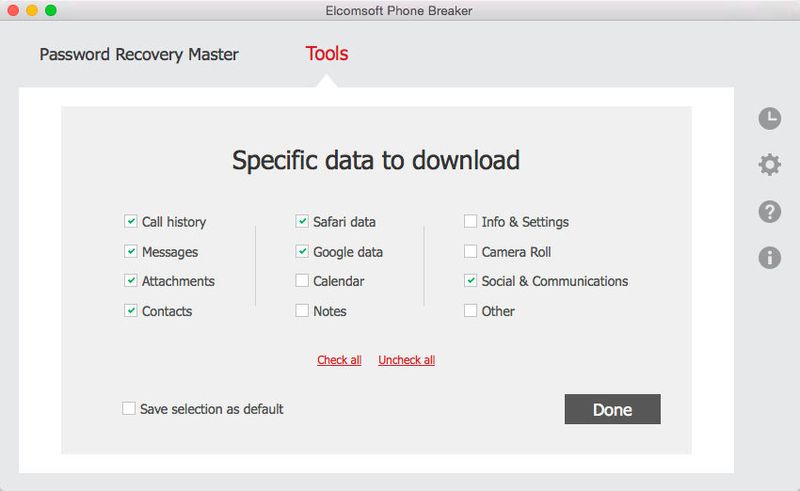The height and width of the screenshot is (491, 800).
Task: Uncheck the Call history checkbox
Action: pos(131,222)
